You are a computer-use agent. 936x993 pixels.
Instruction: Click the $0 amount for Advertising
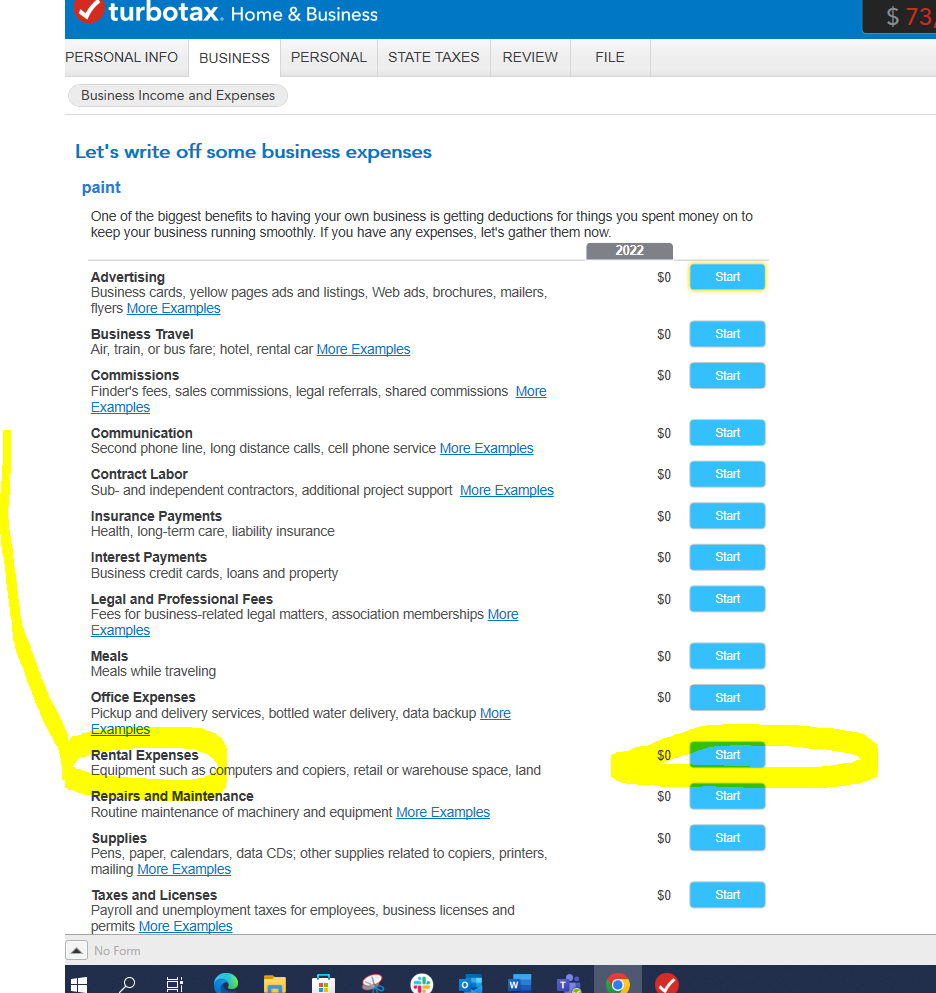point(664,277)
